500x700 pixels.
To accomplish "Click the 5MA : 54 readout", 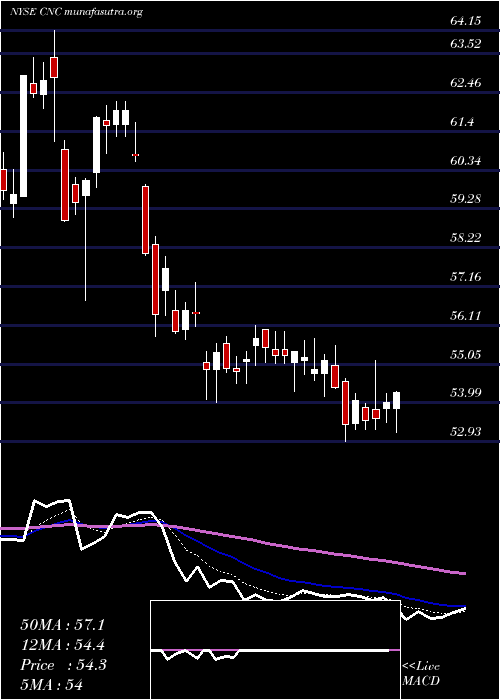I will (52, 685).
